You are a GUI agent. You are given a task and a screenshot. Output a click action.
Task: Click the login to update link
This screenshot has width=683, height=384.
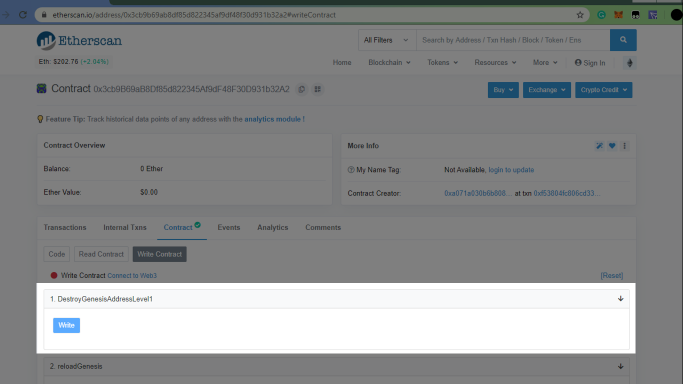point(511,170)
